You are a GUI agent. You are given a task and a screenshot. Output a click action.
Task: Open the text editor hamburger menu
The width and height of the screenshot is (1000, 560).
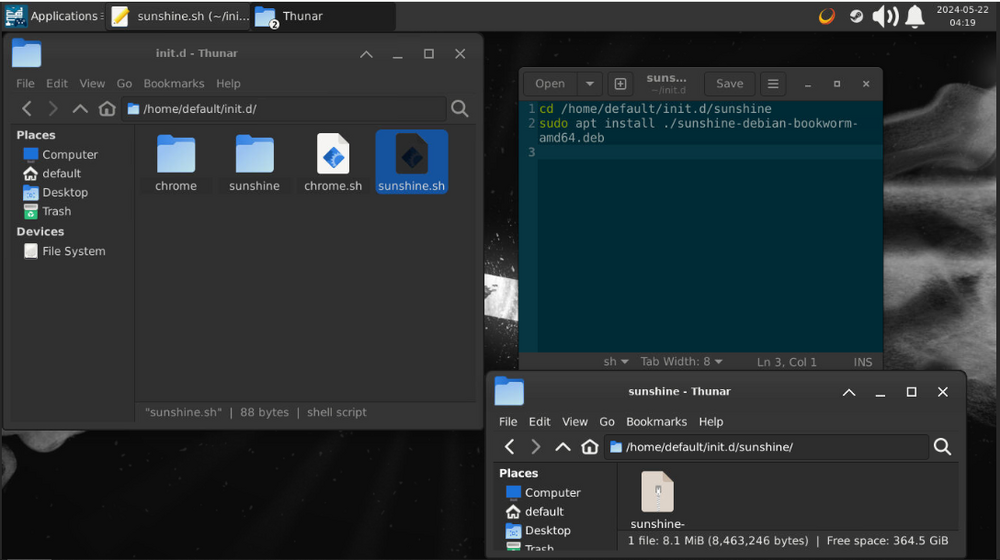point(773,84)
